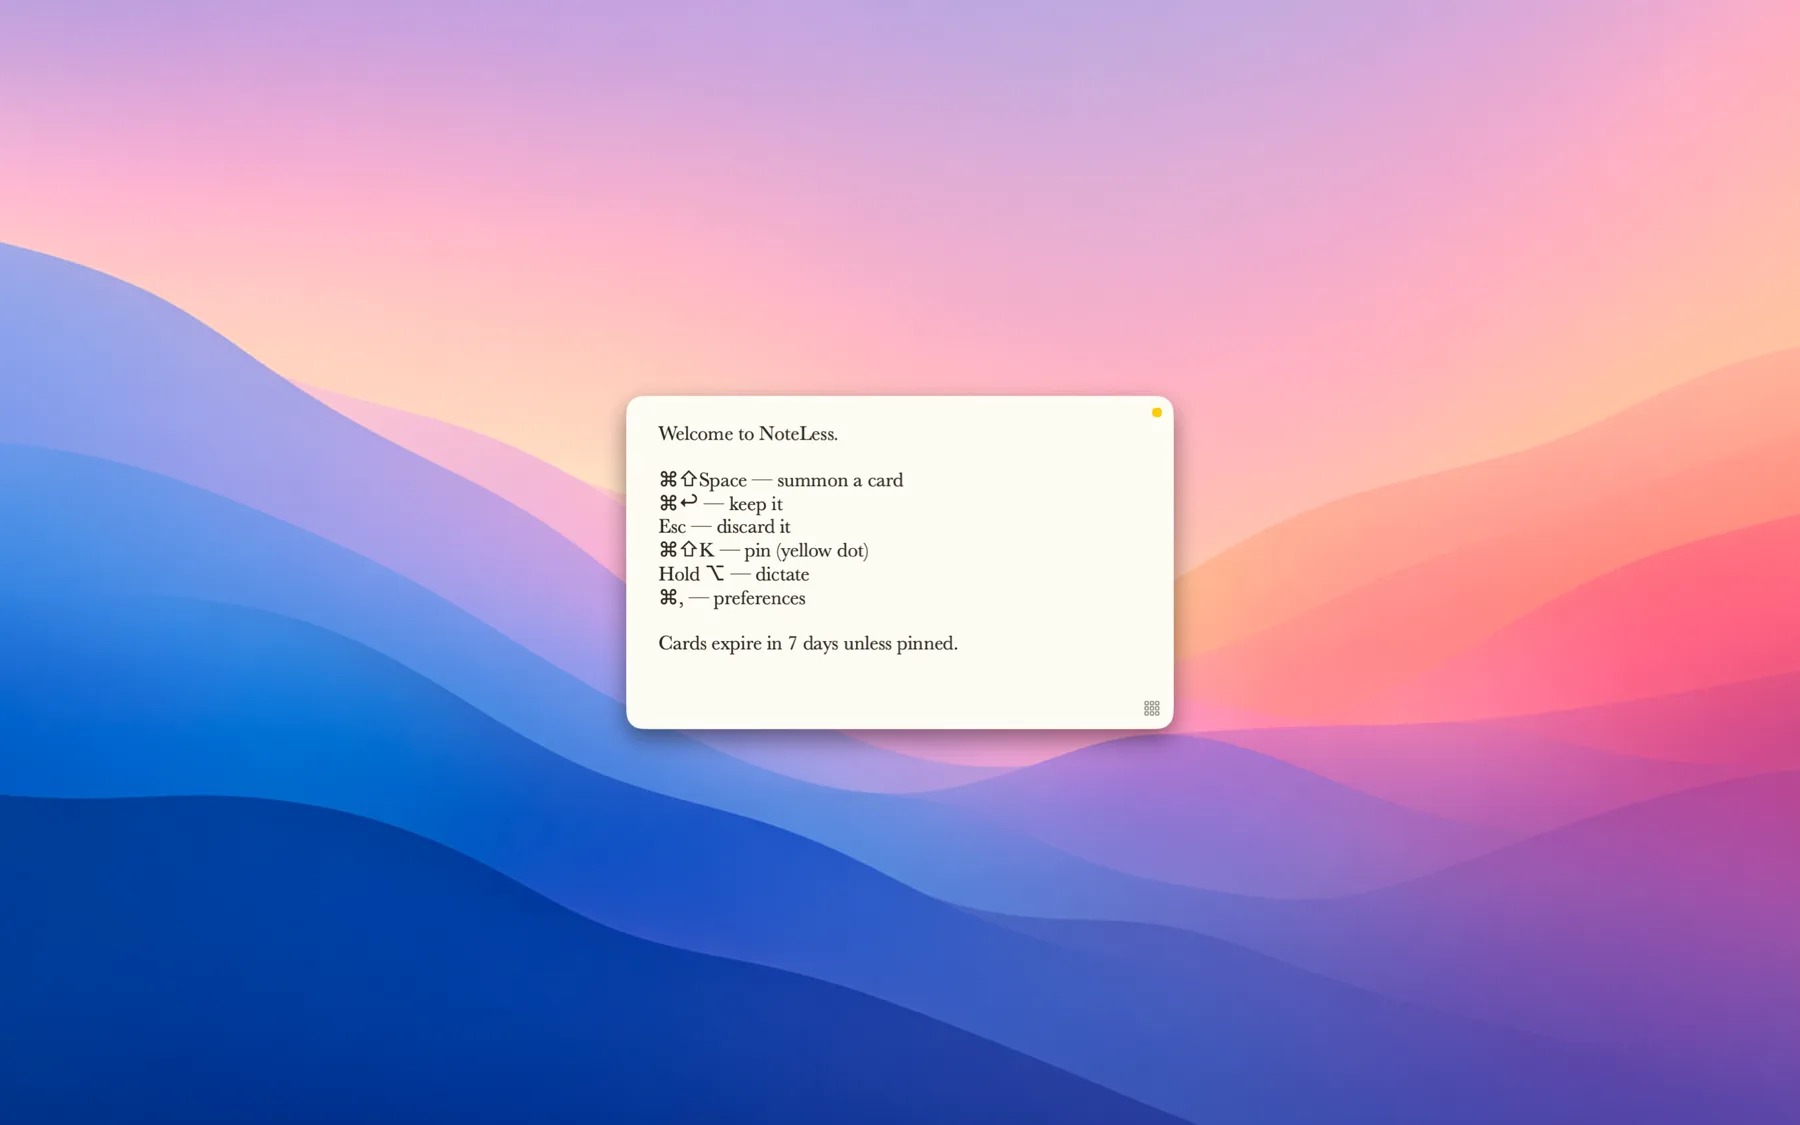This screenshot has height=1125, width=1800.
Task: Toggle the yellow pin dot on the card
Action: click(1157, 412)
